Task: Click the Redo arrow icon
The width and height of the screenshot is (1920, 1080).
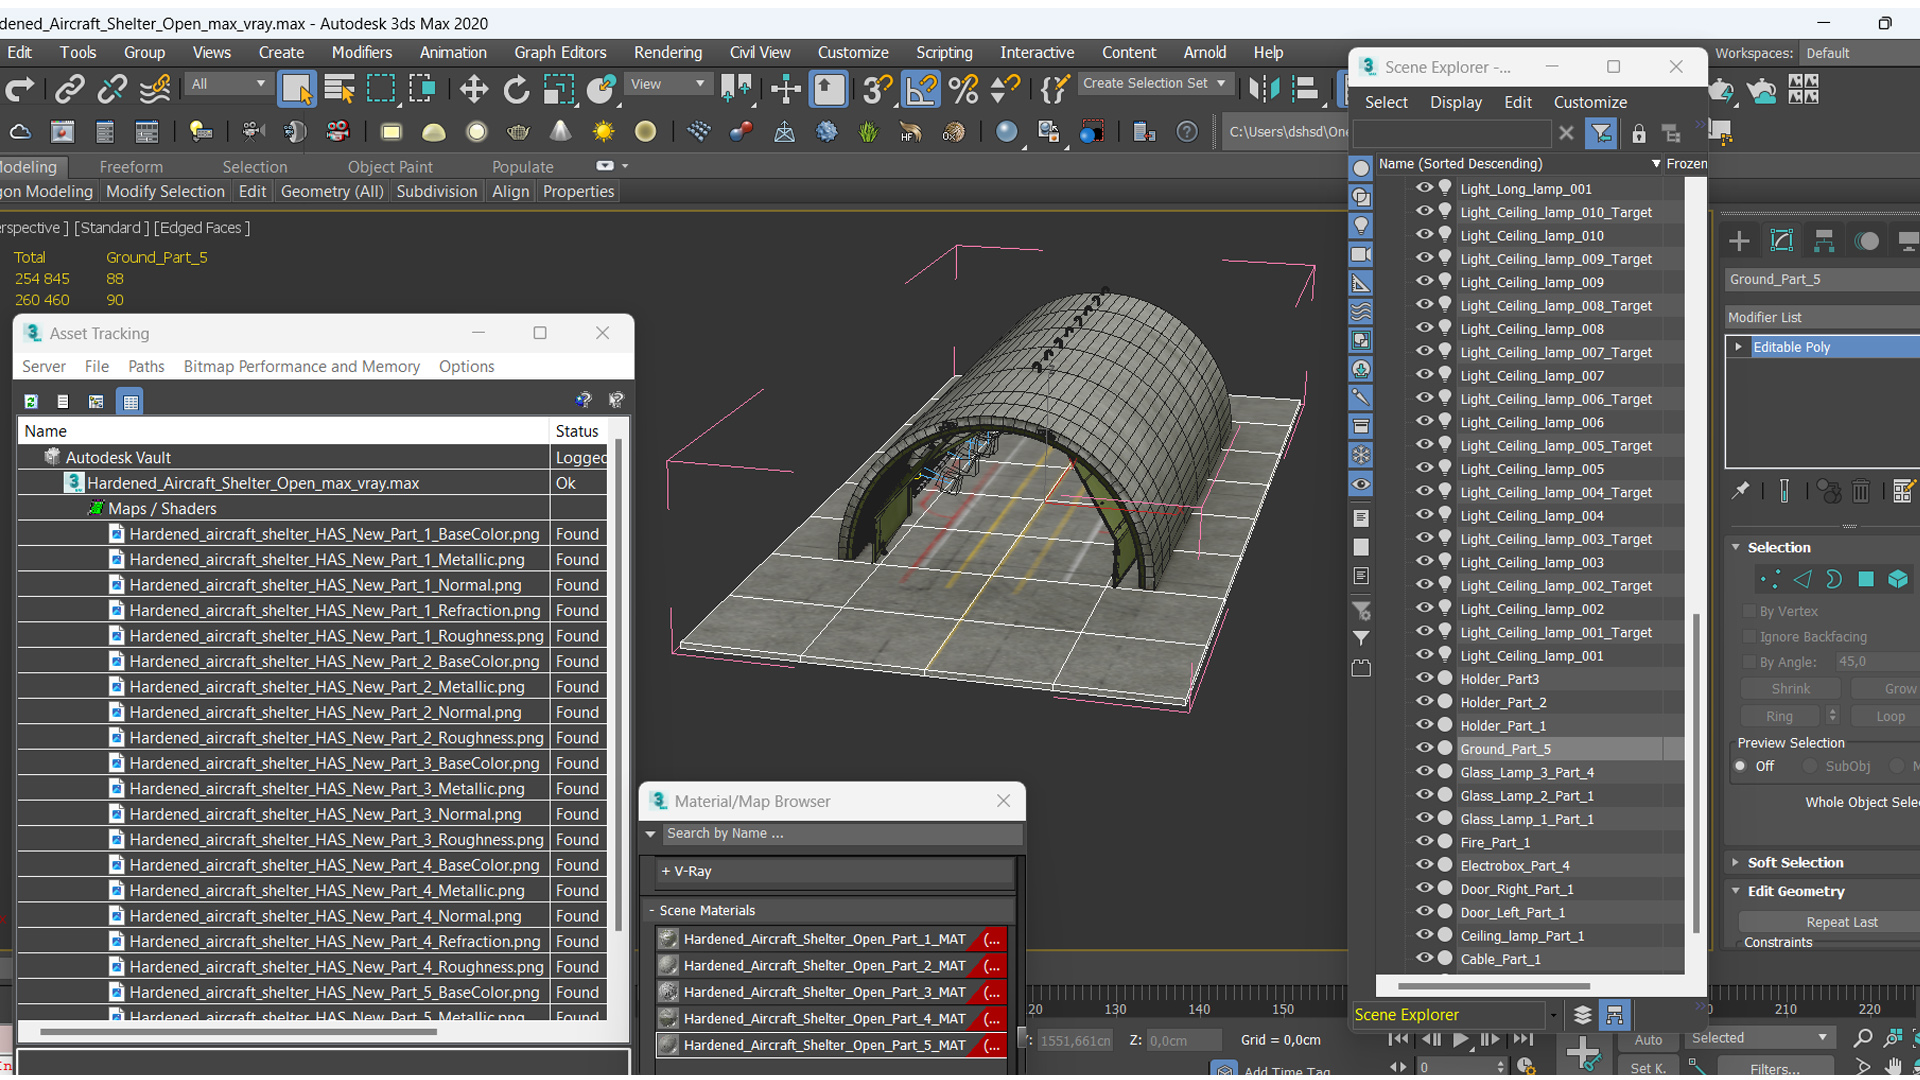Action: (x=20, y=90)
